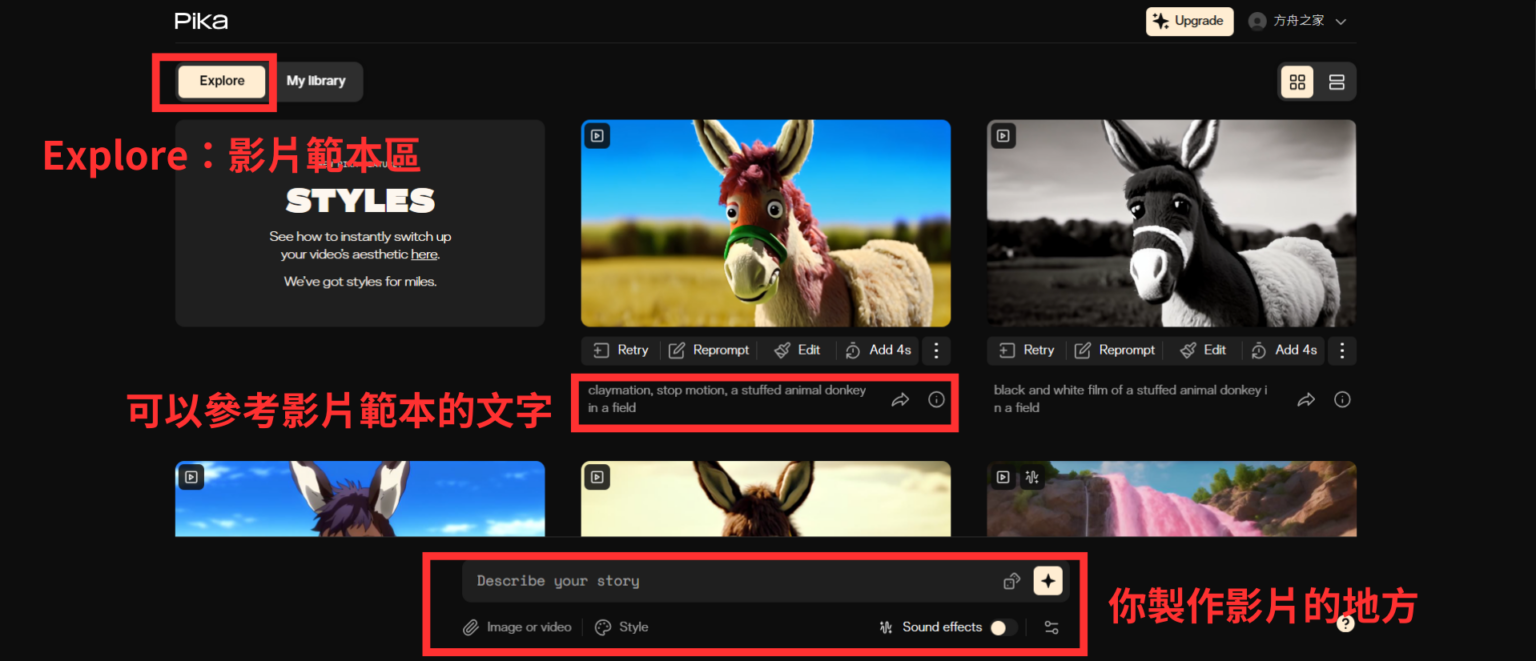This screenshot has height=661, width=1536.
Task: Open info icon for claymation donkey prompt
Action: click(x=936, y=400)
